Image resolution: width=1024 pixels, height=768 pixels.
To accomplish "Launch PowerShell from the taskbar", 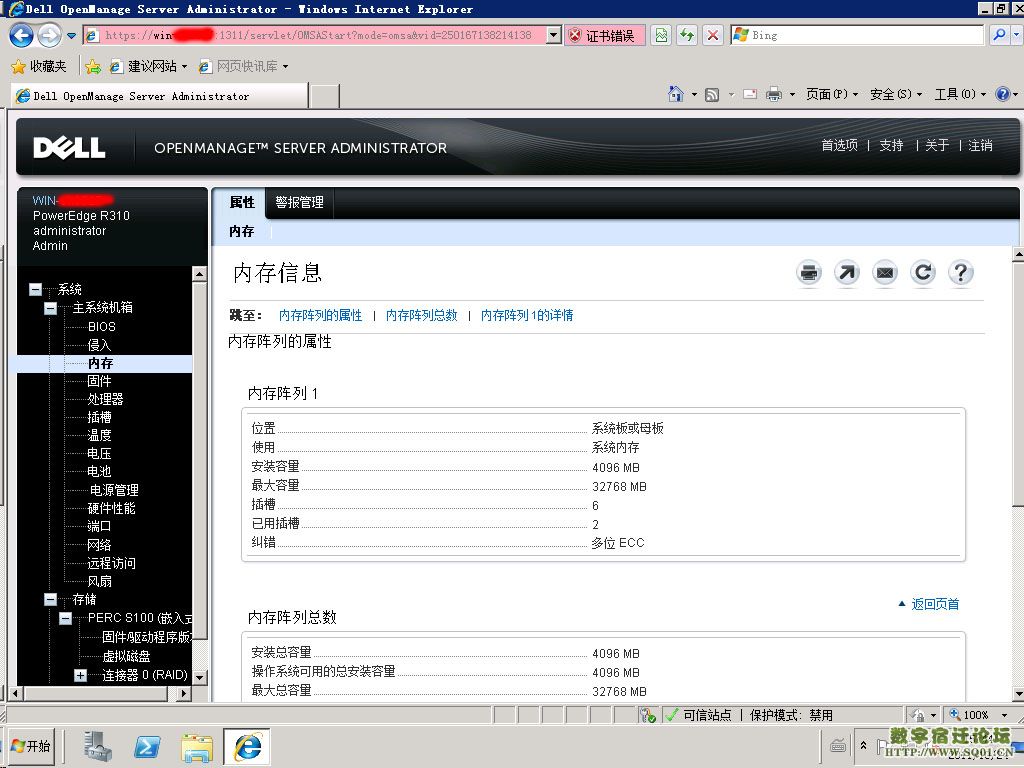I will pyautogui.click(x=148, y=746).
